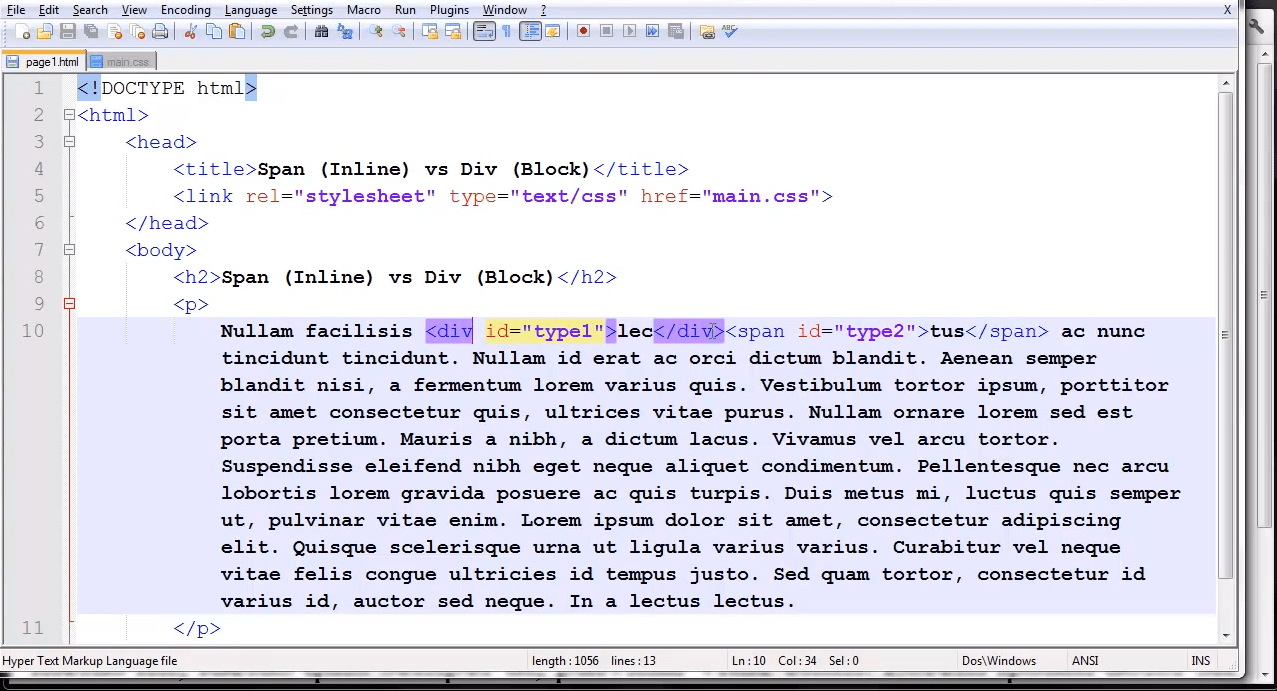The width and height of the screenshot is (1277, 691).
Task: Start macro recording with the red record icon
Action: (583, 31)
